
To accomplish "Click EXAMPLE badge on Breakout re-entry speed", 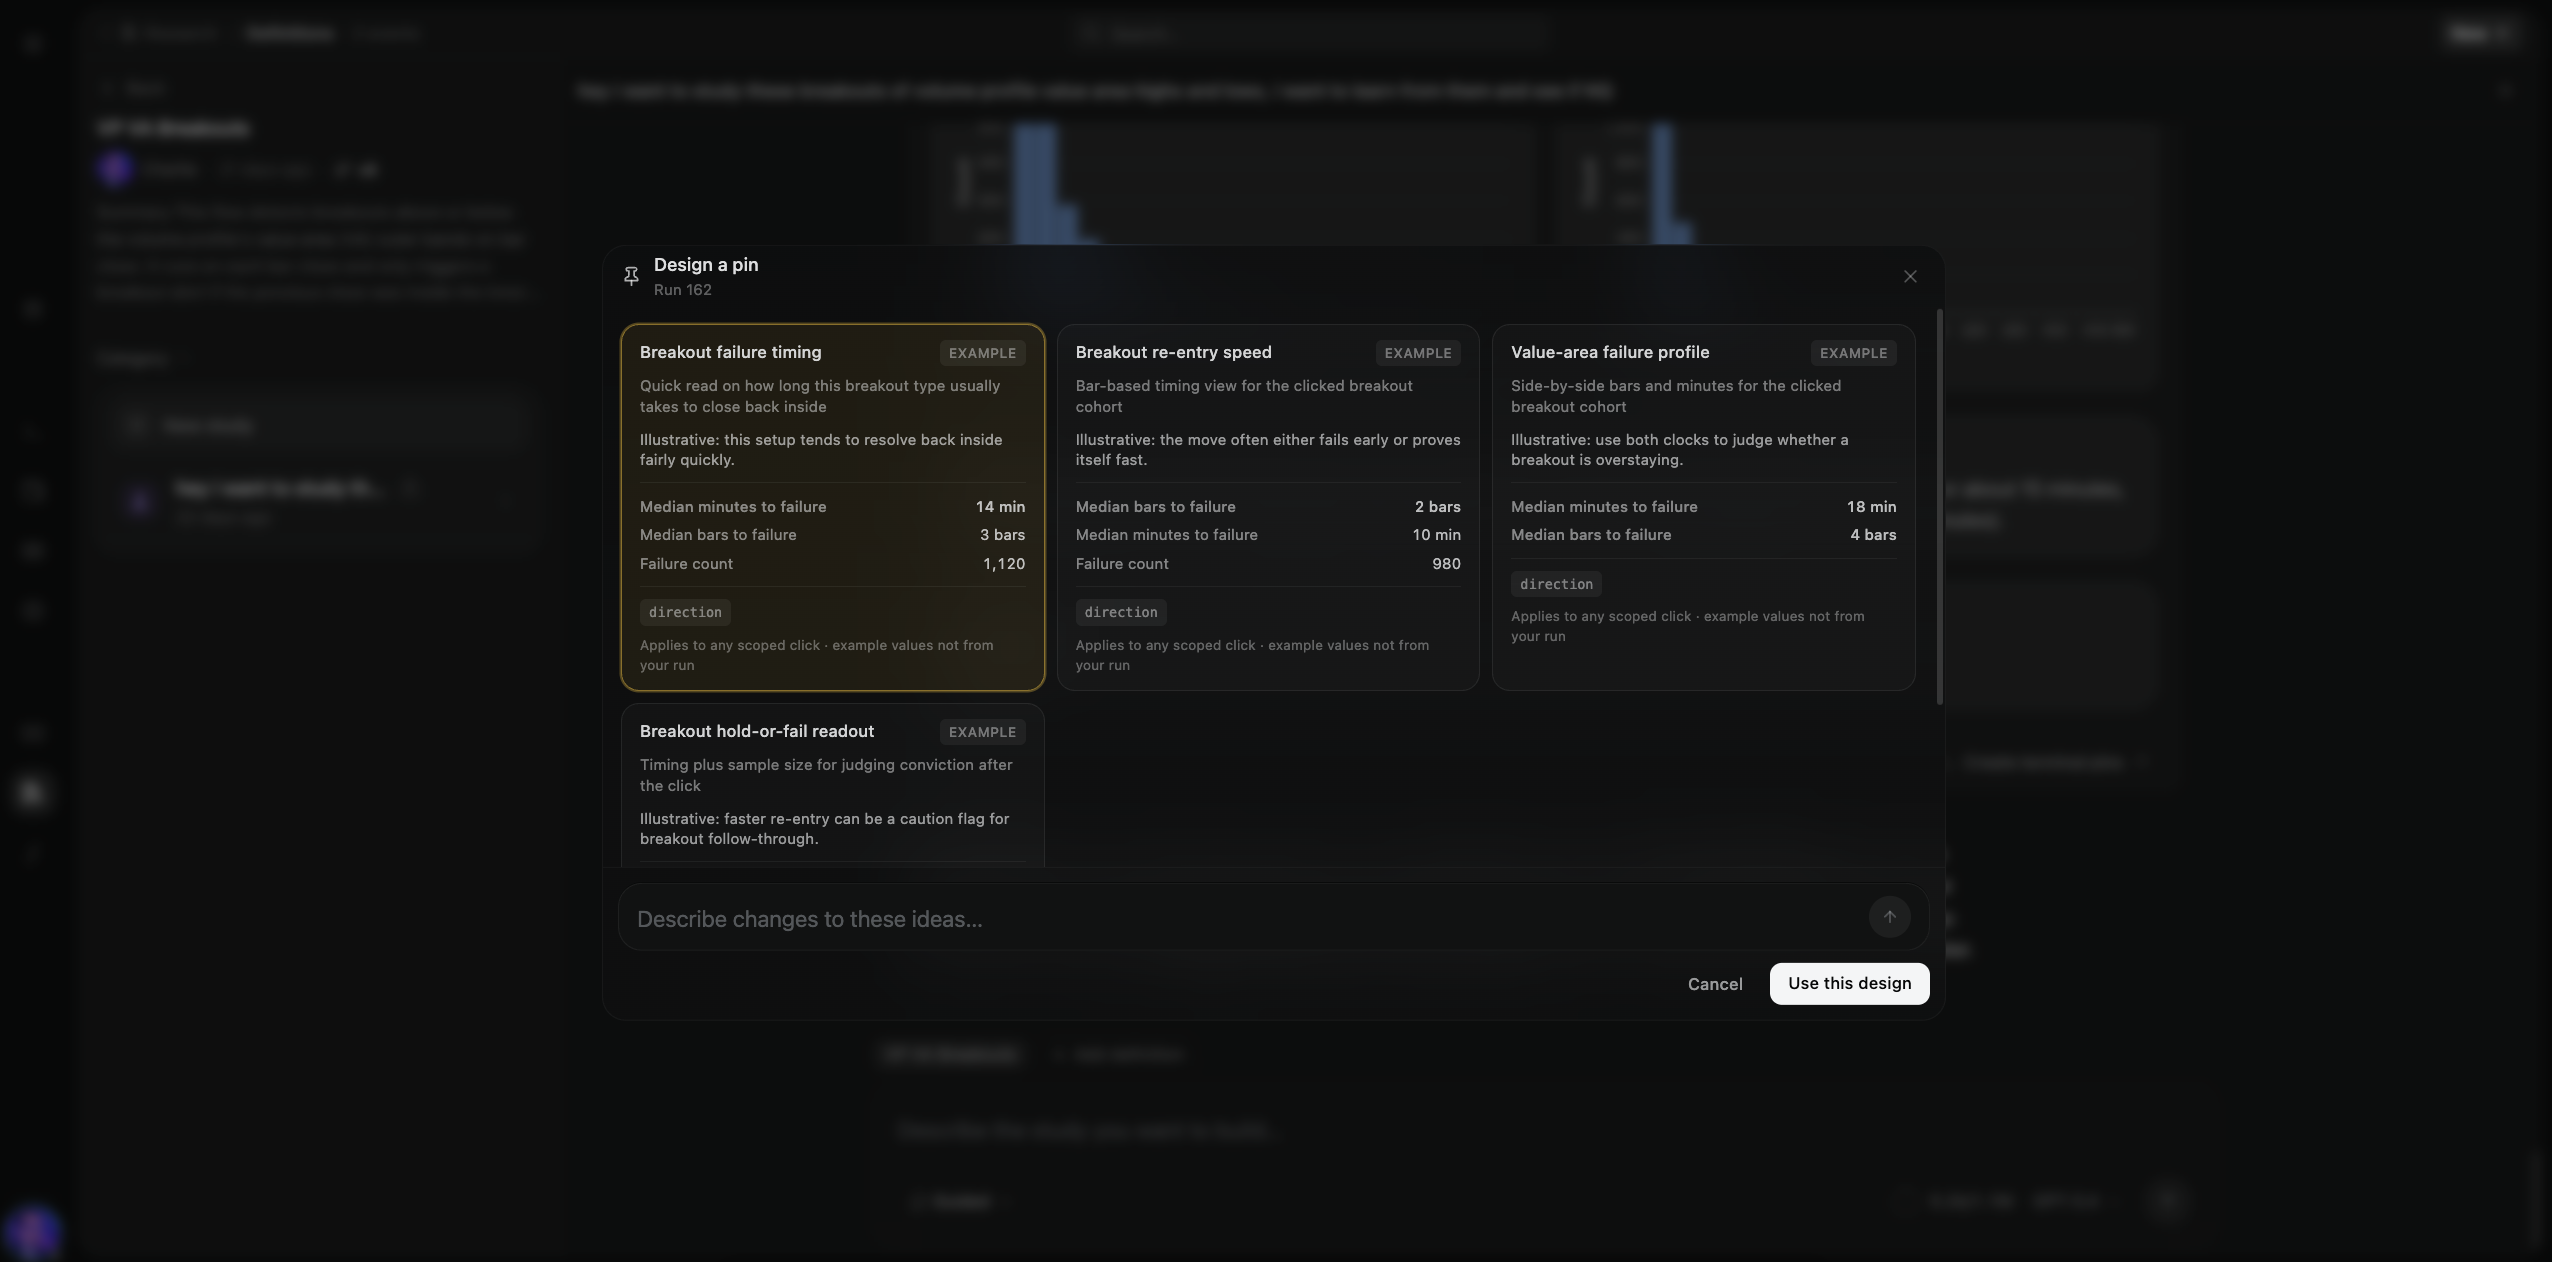I will click(1417, 353).
